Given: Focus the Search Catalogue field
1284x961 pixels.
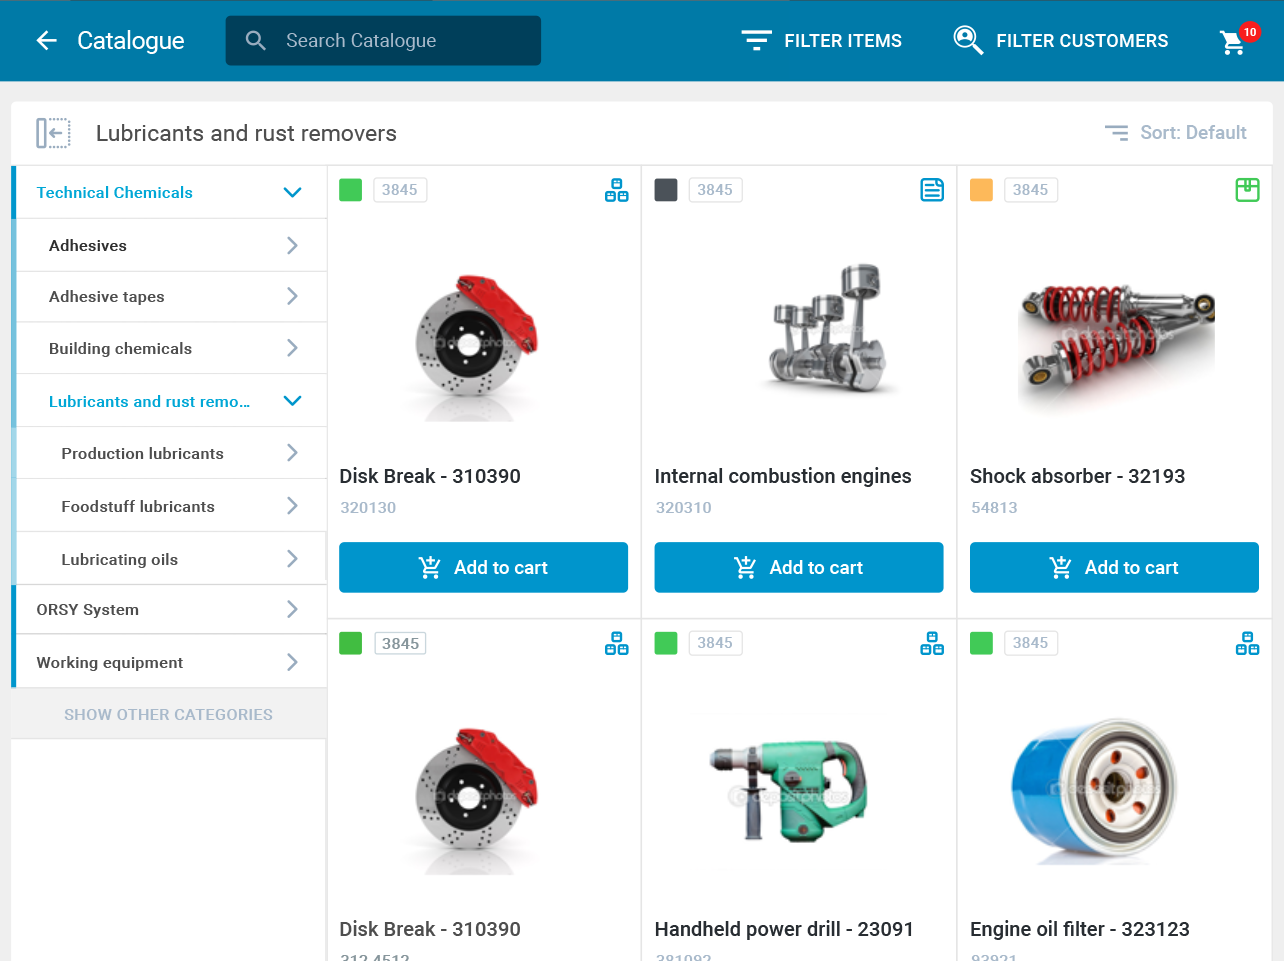Looking at the screenshot, I should (383, 41).
